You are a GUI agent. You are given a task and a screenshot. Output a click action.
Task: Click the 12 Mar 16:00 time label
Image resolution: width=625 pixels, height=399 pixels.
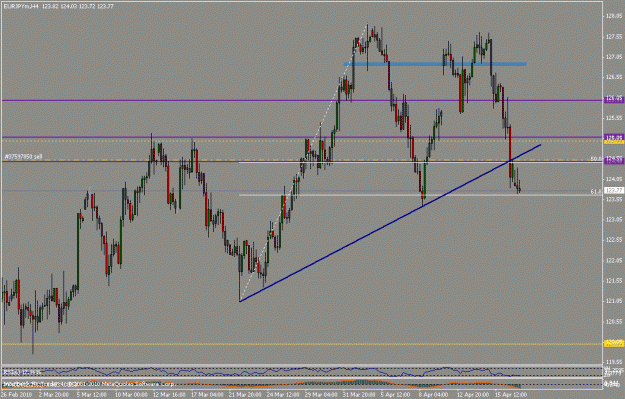pos(169,395)
